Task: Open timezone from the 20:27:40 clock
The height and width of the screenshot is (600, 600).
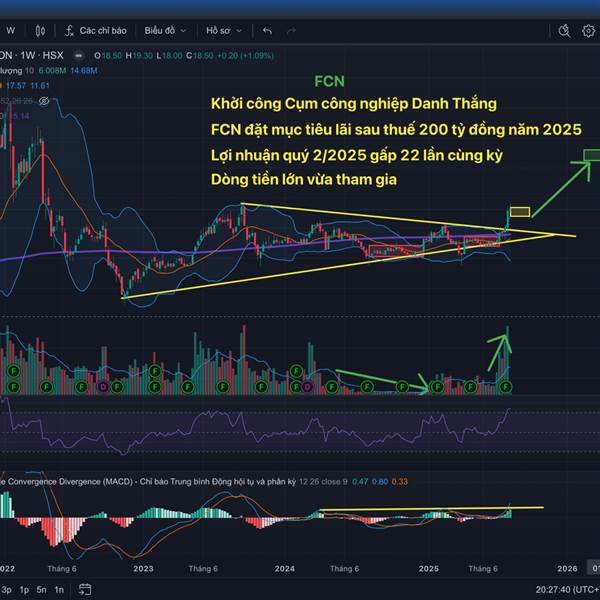Action: [567, 590]
